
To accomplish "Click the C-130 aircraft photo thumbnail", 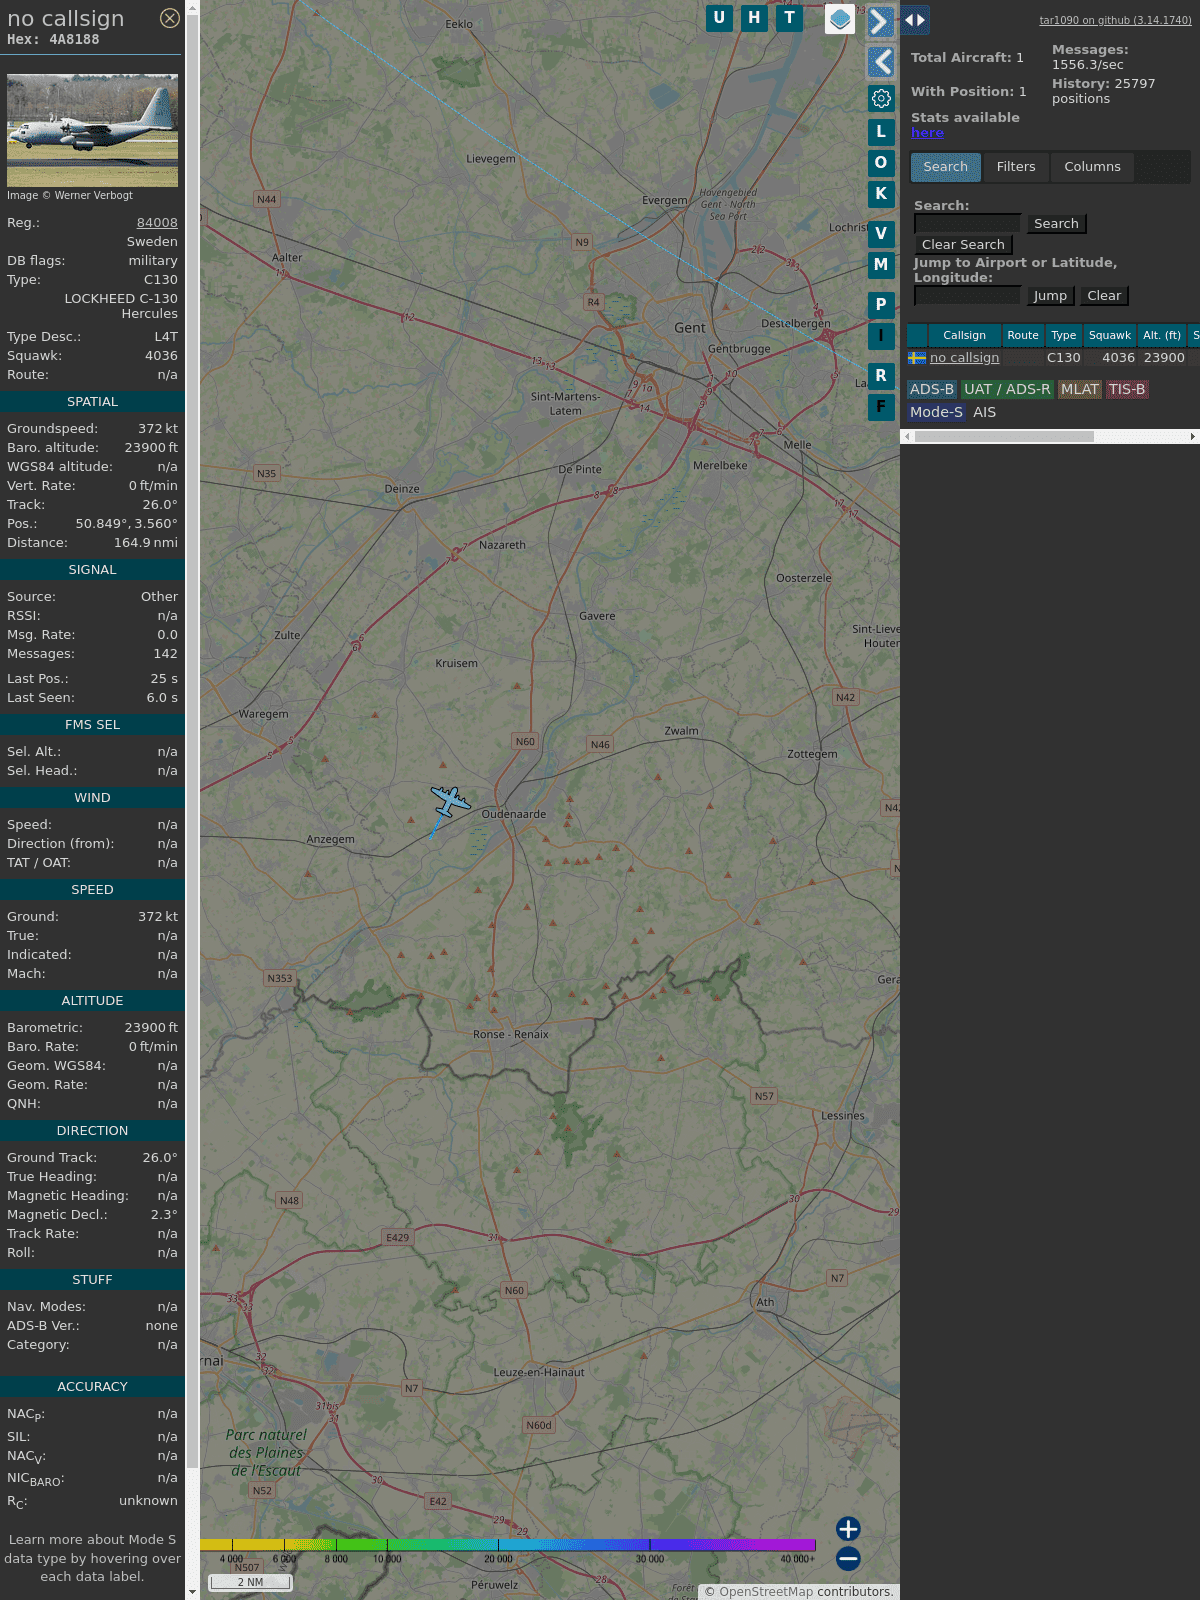I will (x=92, y=130).
